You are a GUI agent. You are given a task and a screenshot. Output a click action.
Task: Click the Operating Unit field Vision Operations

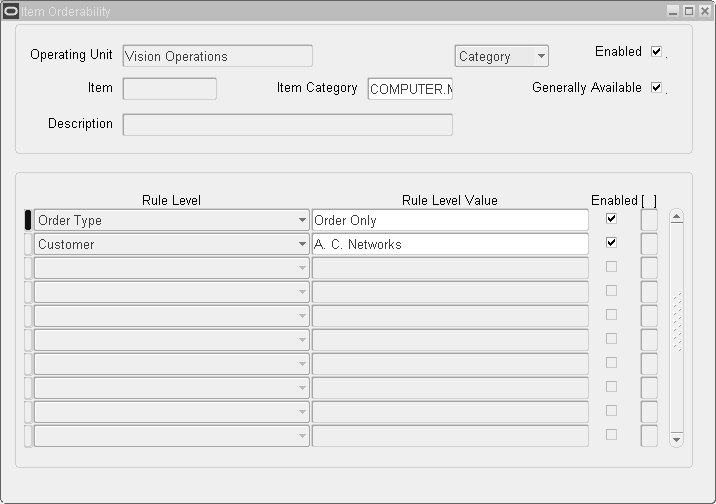coord(217,56)
